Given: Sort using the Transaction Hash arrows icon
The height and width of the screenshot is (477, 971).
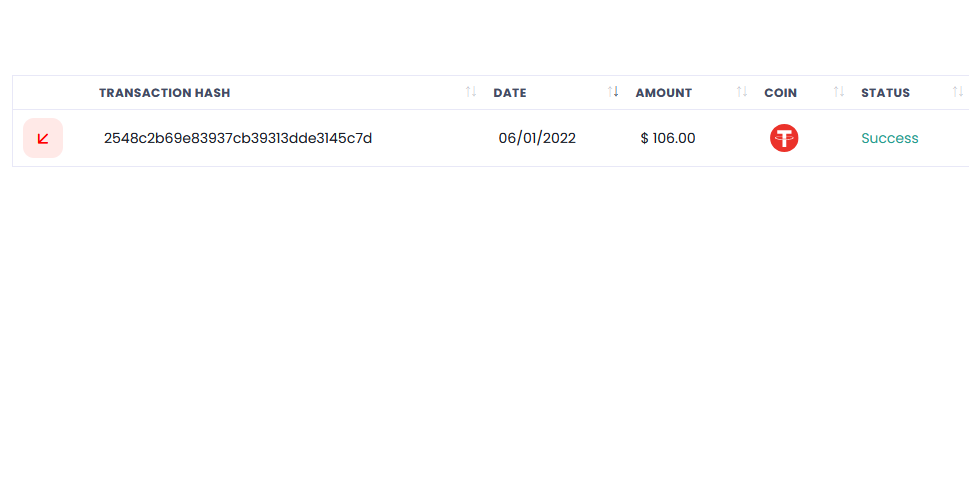Looking at the screenshot, I should pos(471,92).
